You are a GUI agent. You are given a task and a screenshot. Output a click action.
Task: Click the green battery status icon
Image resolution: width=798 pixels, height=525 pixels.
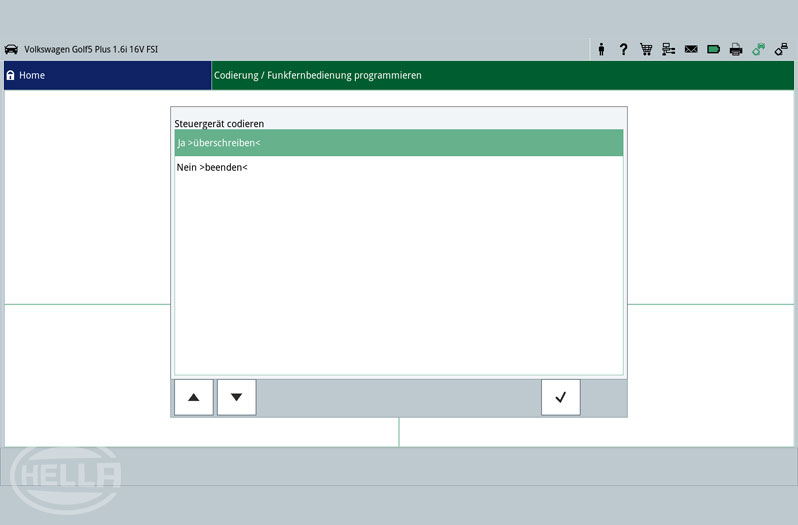coord(714,49)
